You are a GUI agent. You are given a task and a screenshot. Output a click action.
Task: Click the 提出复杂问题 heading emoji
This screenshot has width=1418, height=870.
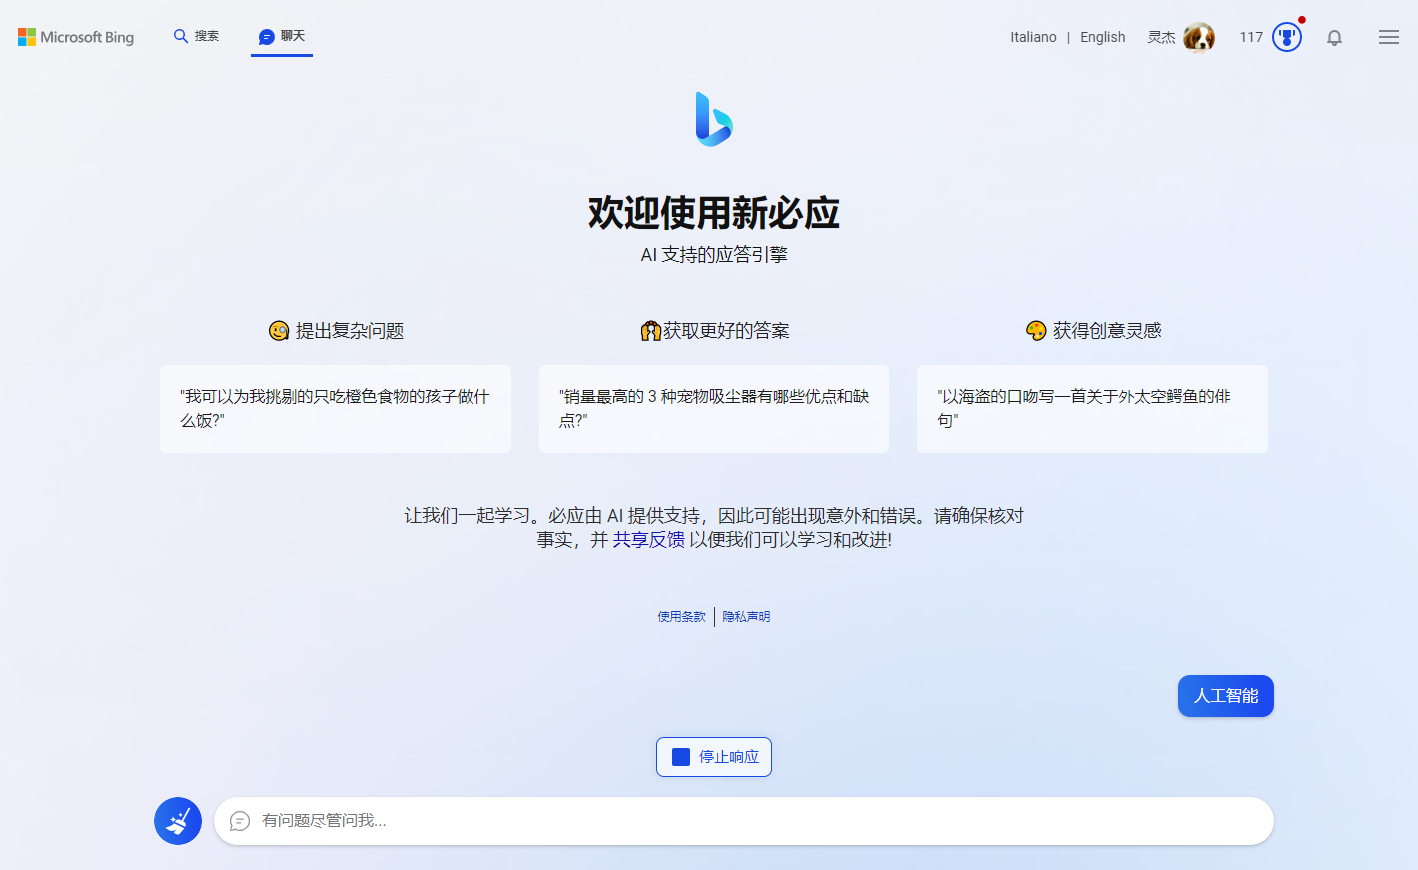279,331
